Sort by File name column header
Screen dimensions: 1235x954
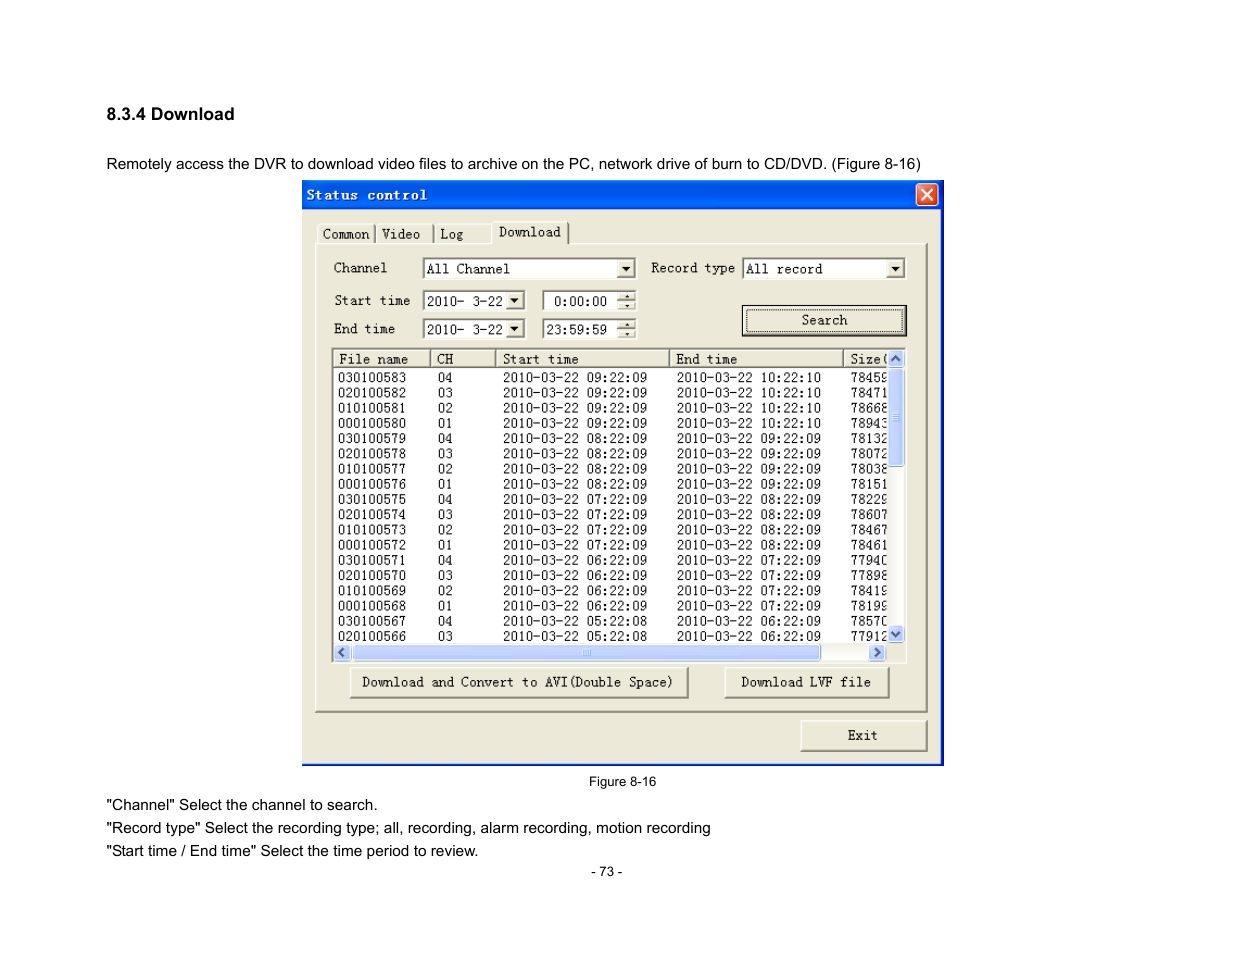pyautogui.click(x=382, y=359)
